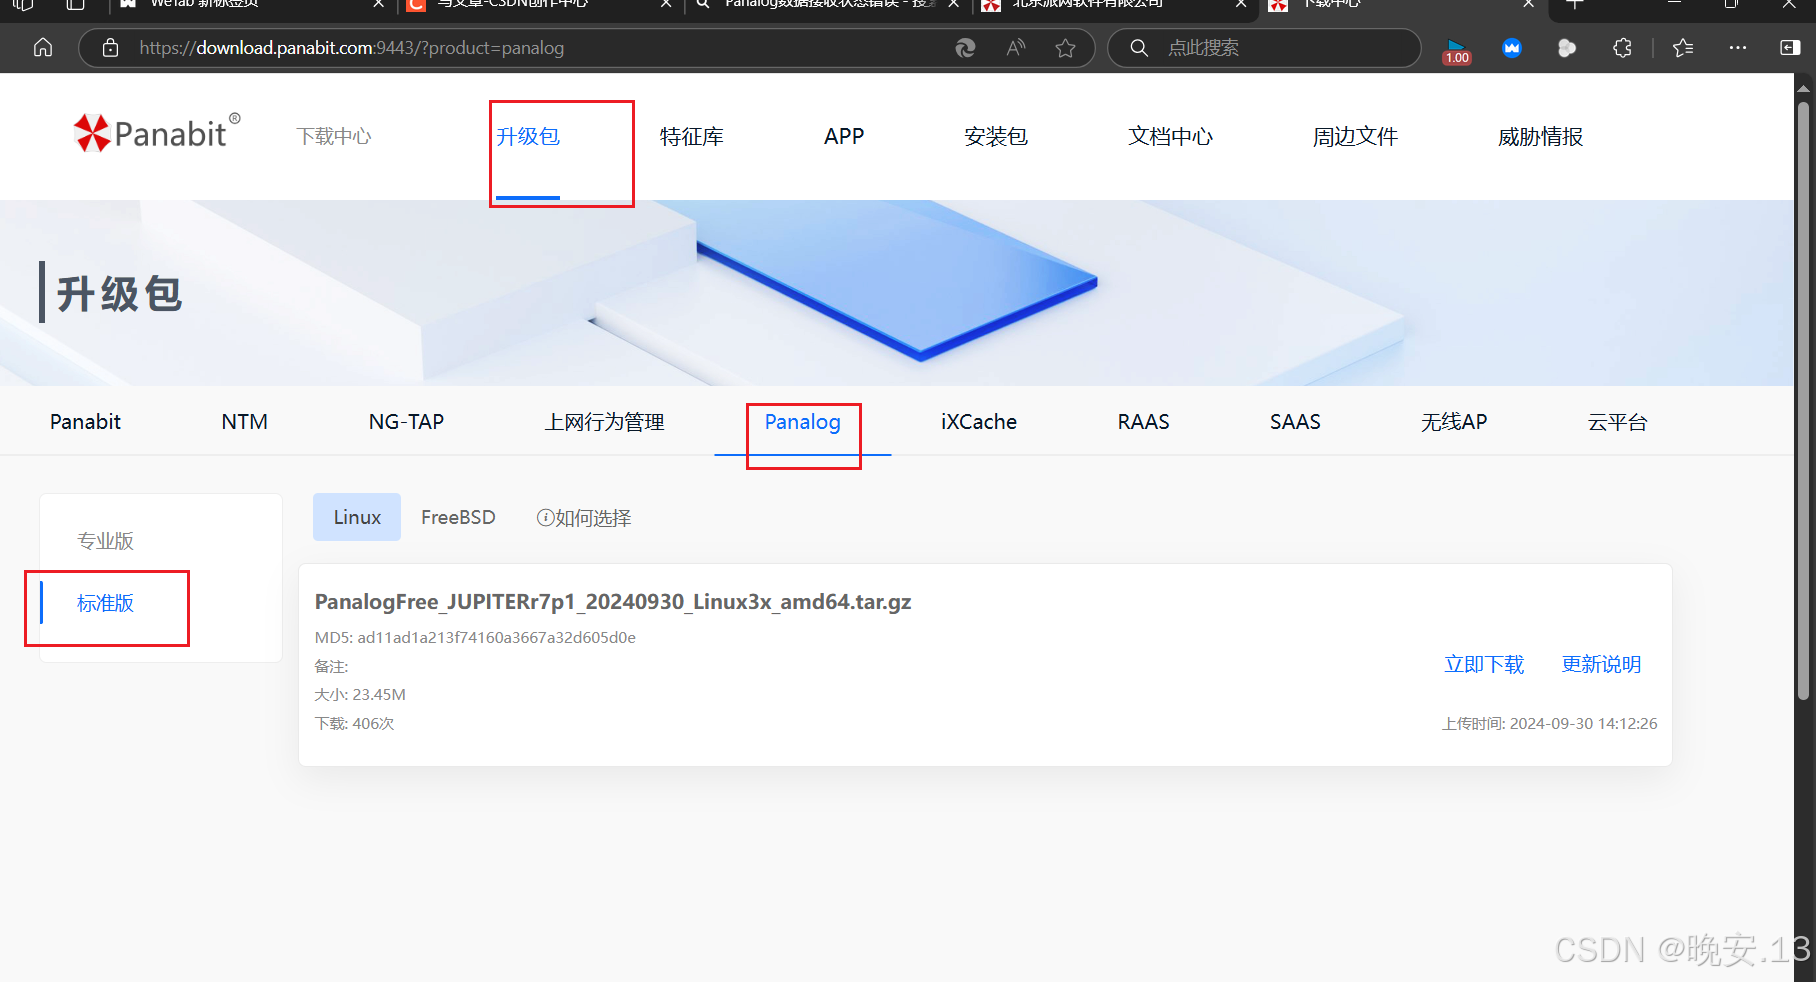1816x982 pixels.
Task: Switch to Panalog product tab
Action: click(802, 421)
